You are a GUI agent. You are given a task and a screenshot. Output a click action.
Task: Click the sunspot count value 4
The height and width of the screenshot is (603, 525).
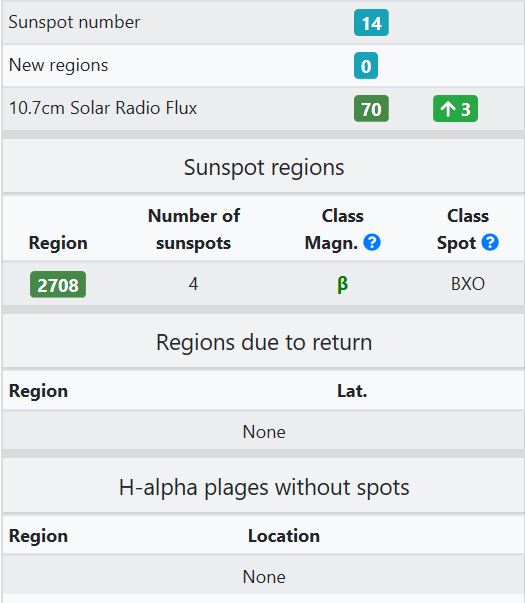193,284
